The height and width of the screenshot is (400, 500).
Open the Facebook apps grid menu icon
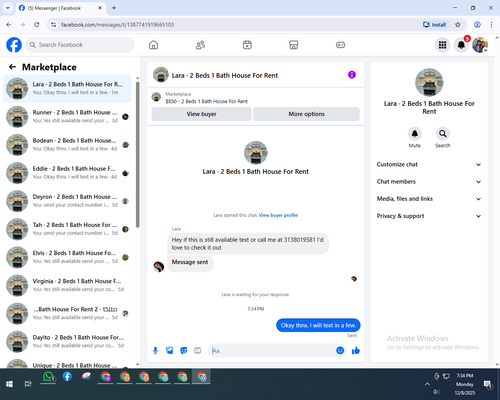442,45
